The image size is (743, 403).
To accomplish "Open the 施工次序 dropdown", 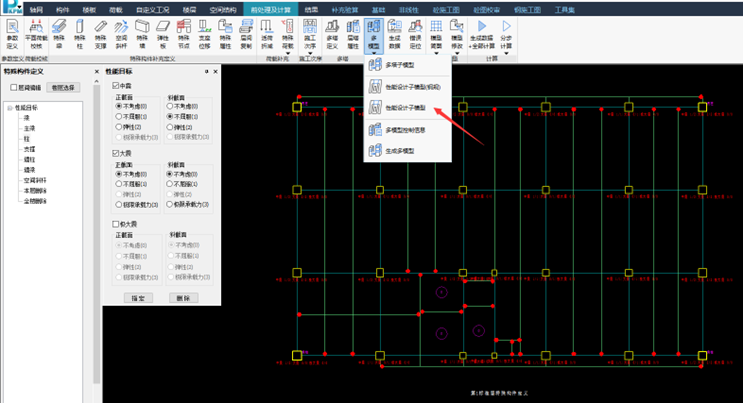I will [310, 53].
